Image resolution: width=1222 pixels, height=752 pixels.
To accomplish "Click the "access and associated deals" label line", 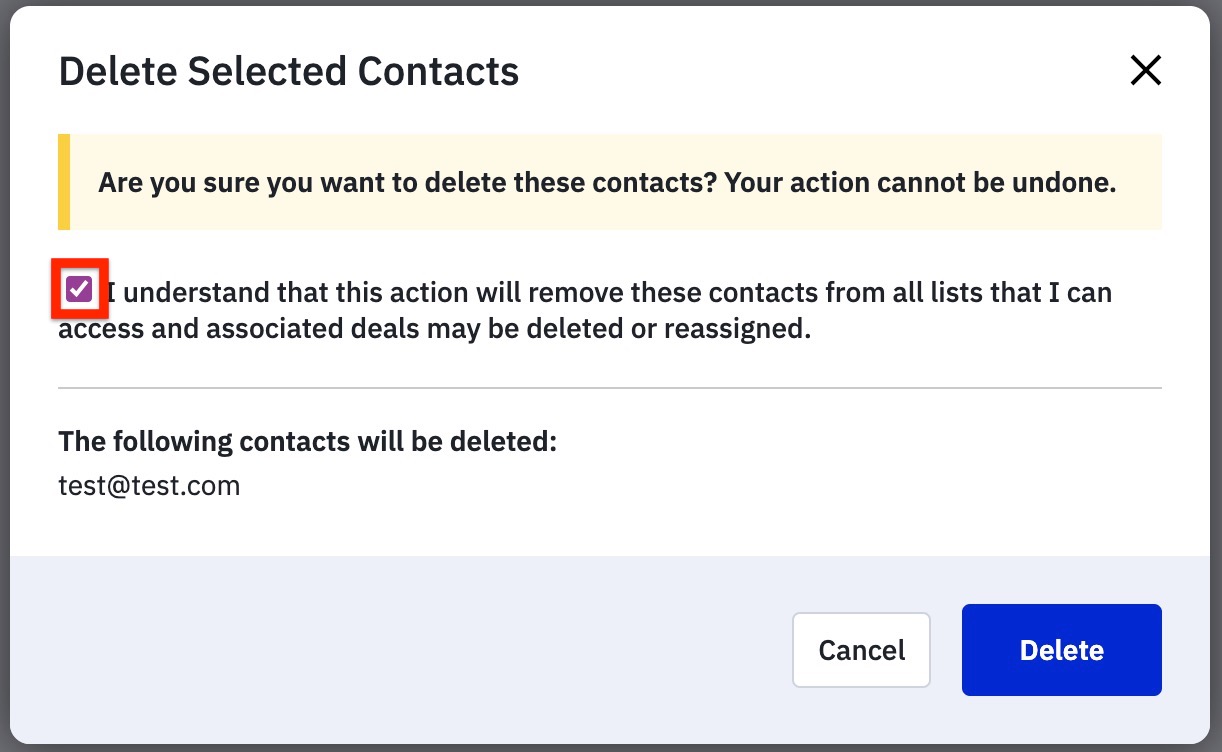I will (434, 330).
